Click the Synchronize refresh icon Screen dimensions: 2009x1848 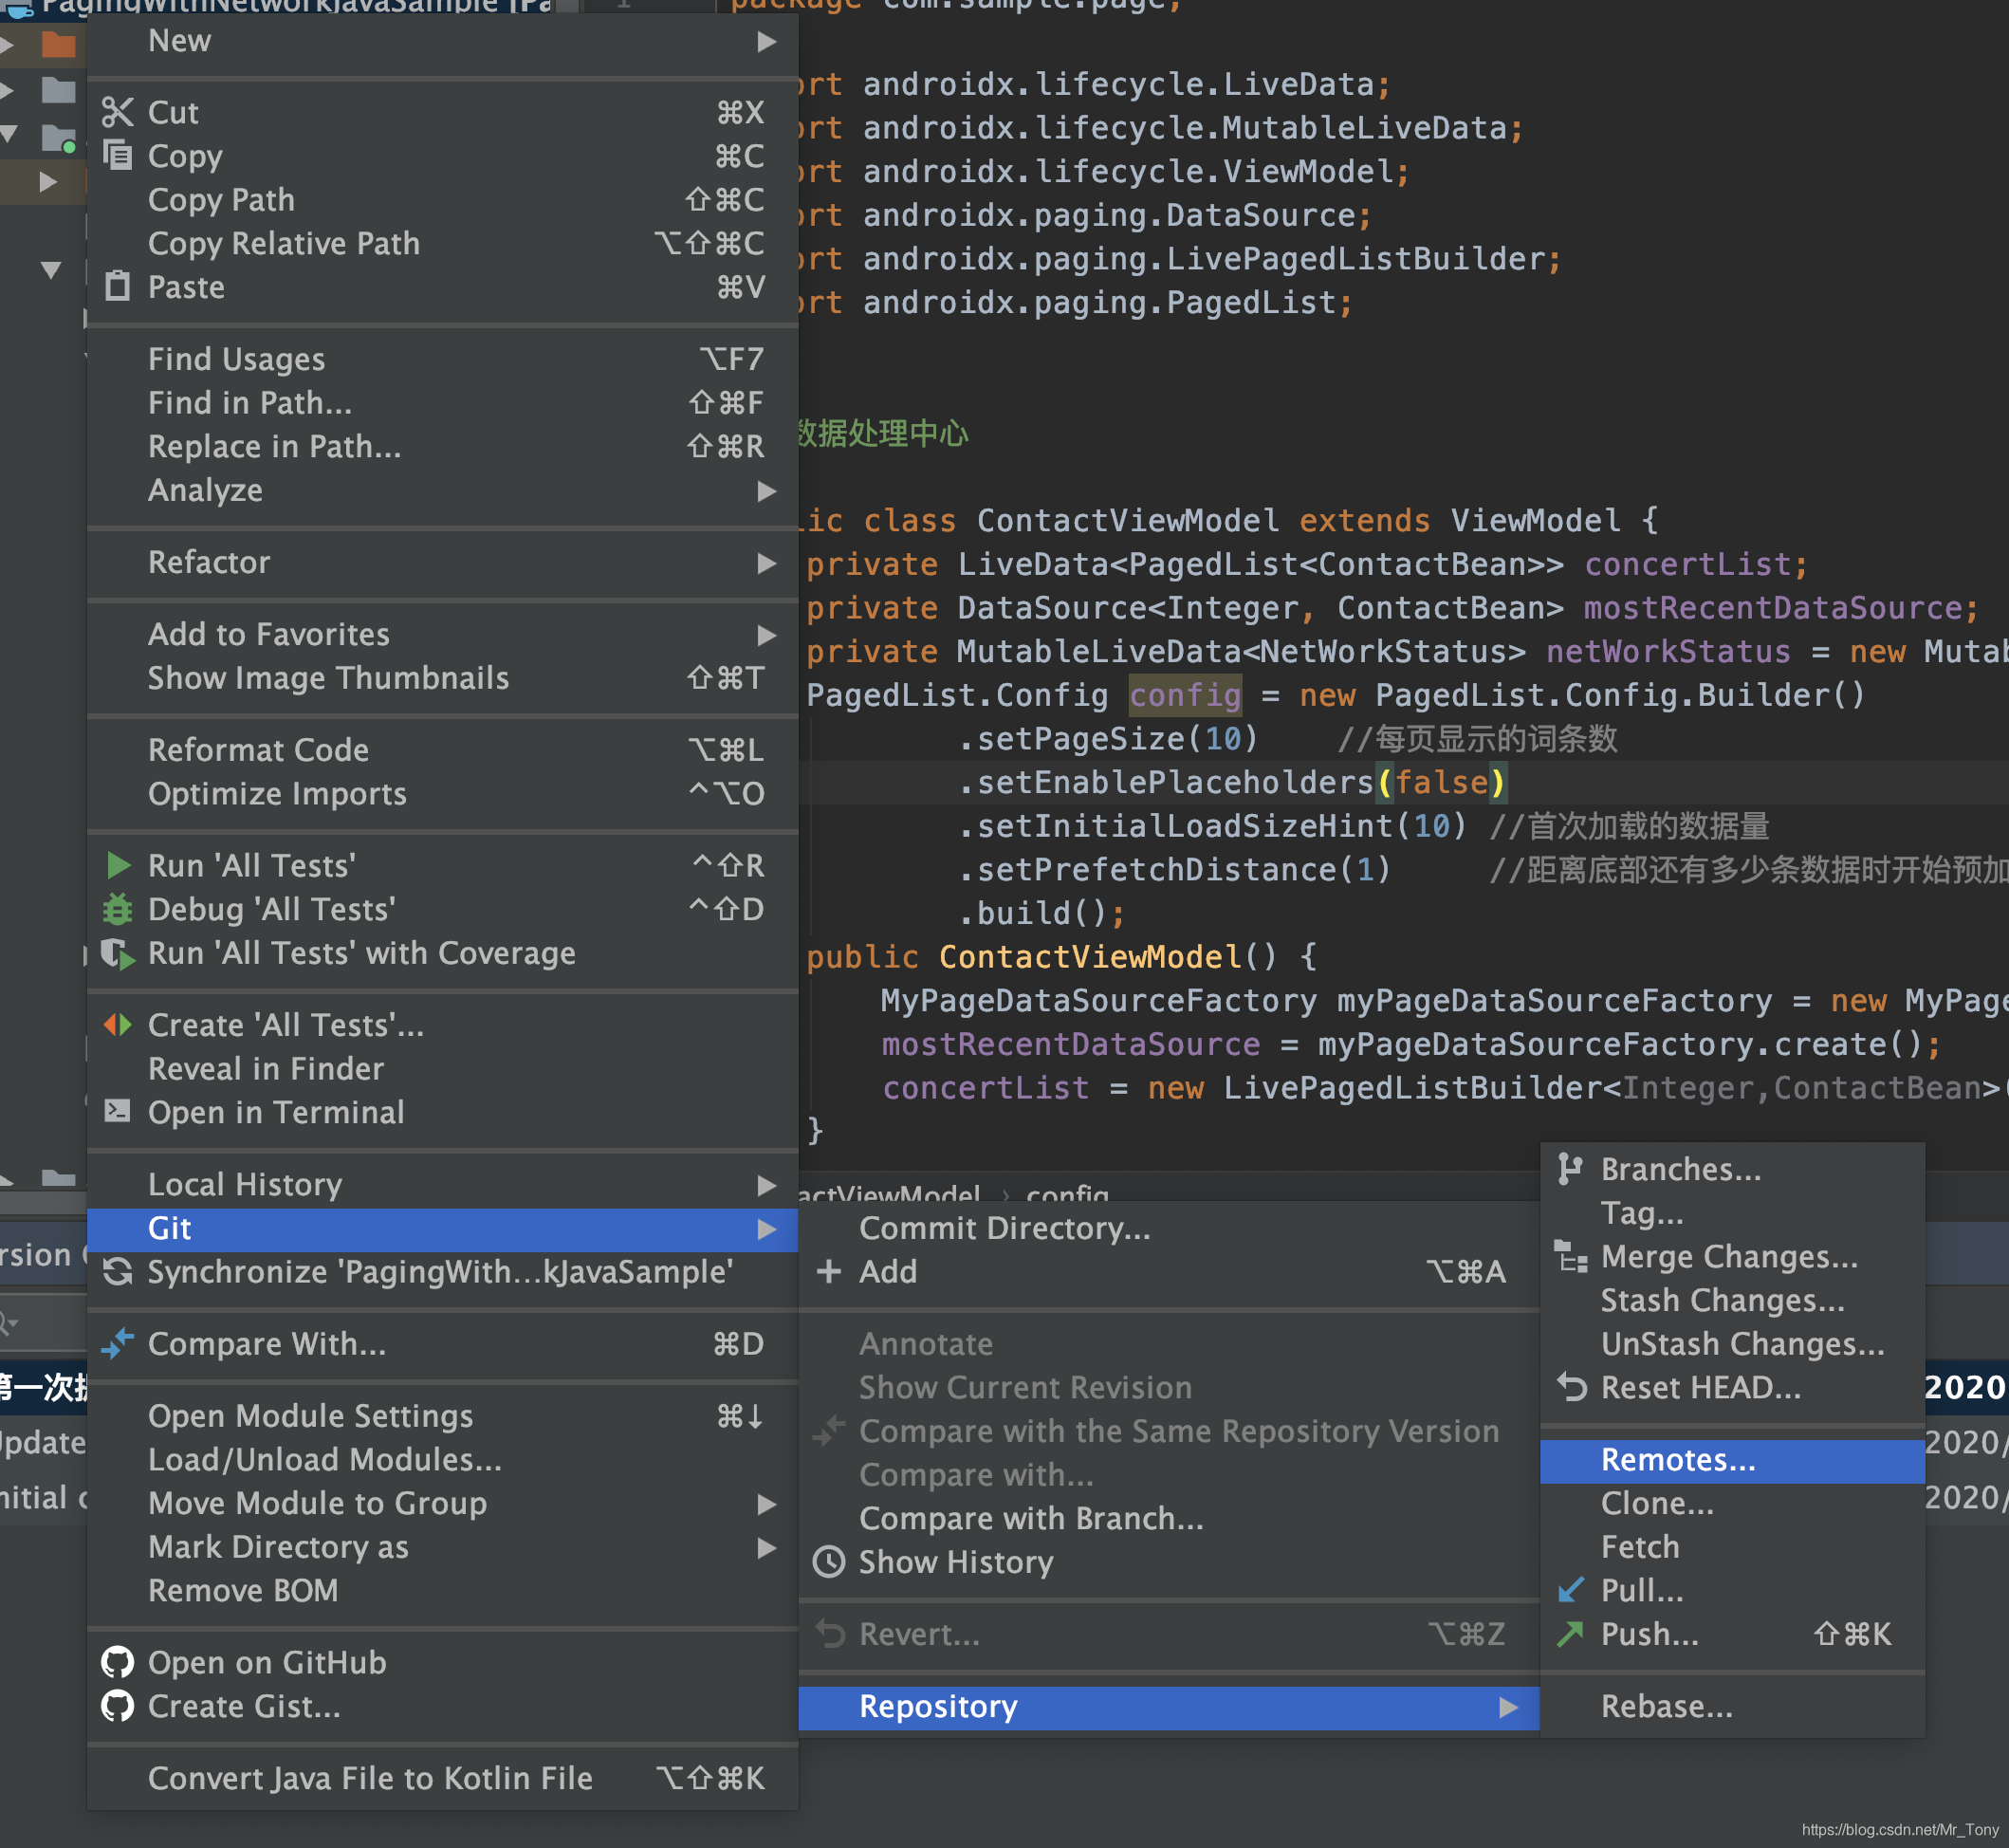pos(118,1271)
